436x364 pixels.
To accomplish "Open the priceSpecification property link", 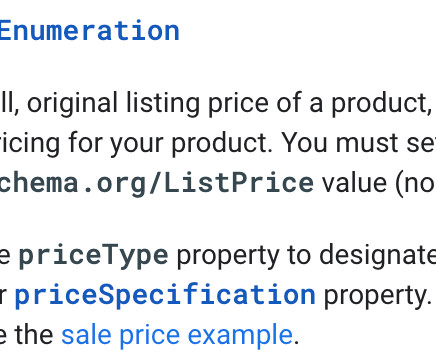I will (x=165, y=295).
